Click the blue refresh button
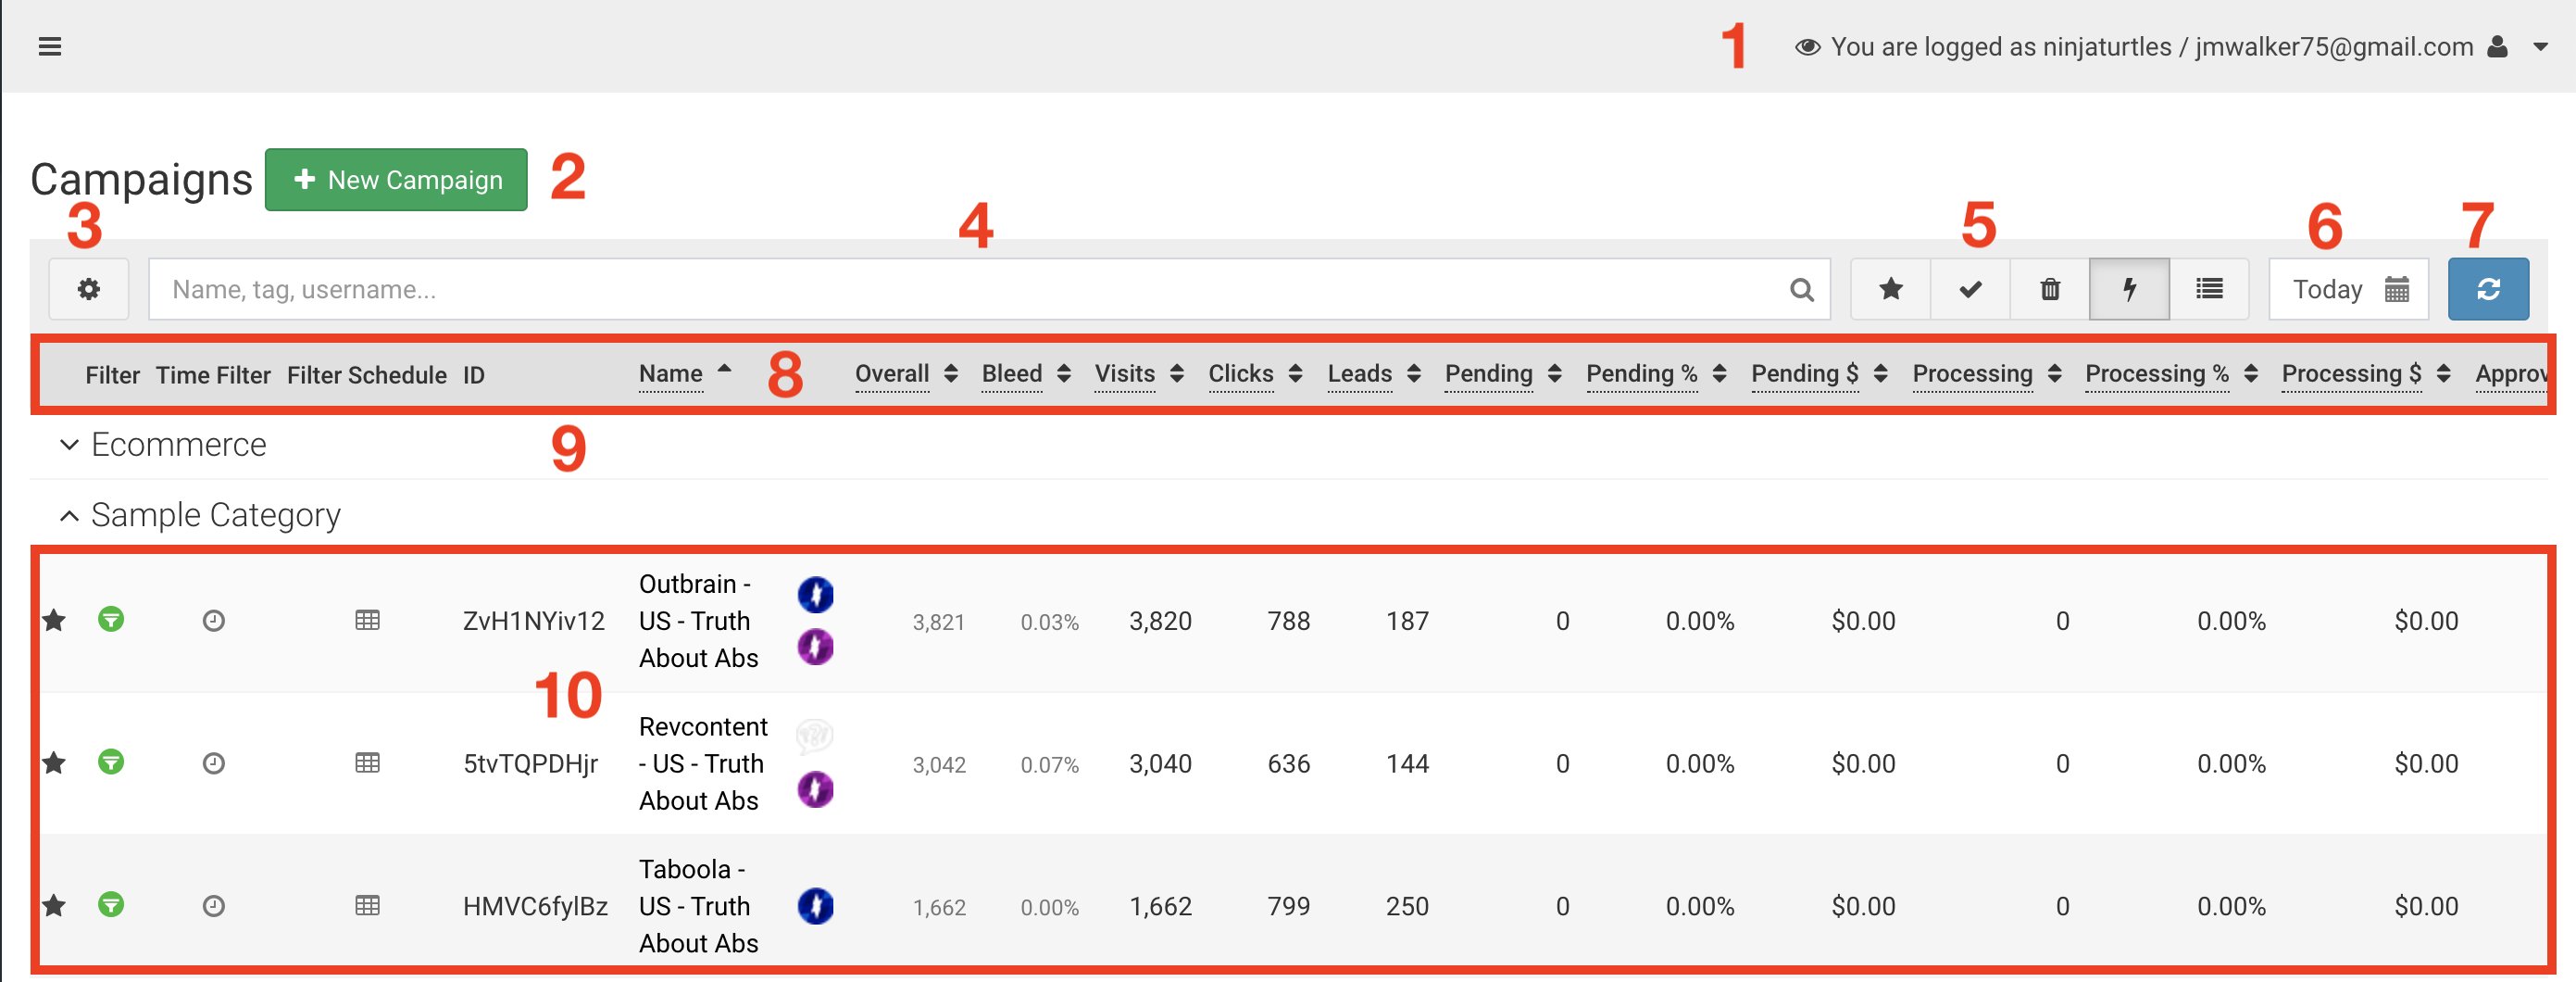The height and width of the screenshot is (982, 2576). click(x=2488, y=289)
